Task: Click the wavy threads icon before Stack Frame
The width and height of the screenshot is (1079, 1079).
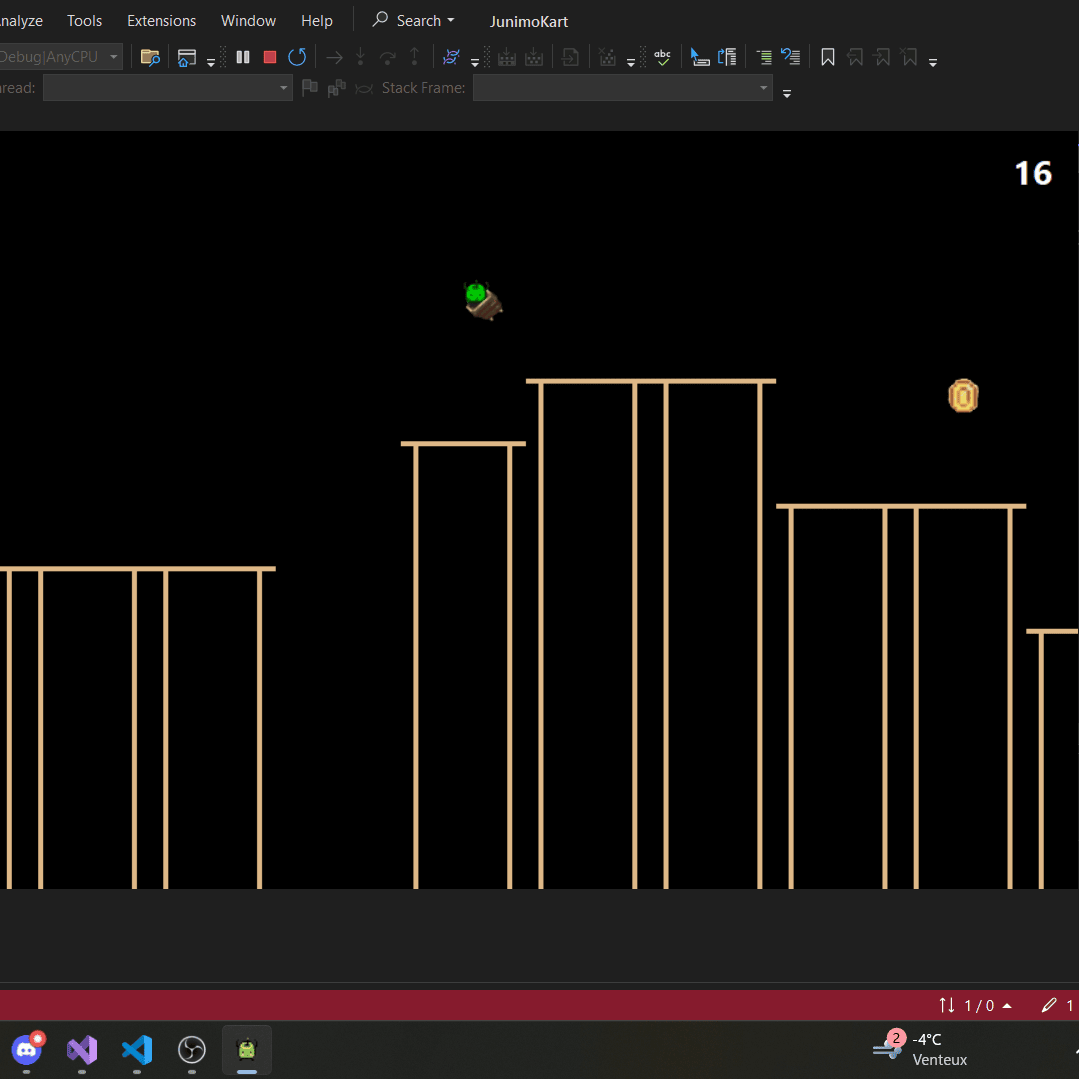Action: [x=363, y=88]
